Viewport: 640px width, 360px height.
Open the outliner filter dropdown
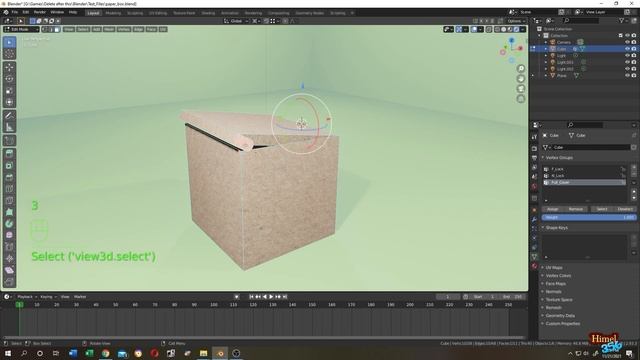(x=623, y=20)
